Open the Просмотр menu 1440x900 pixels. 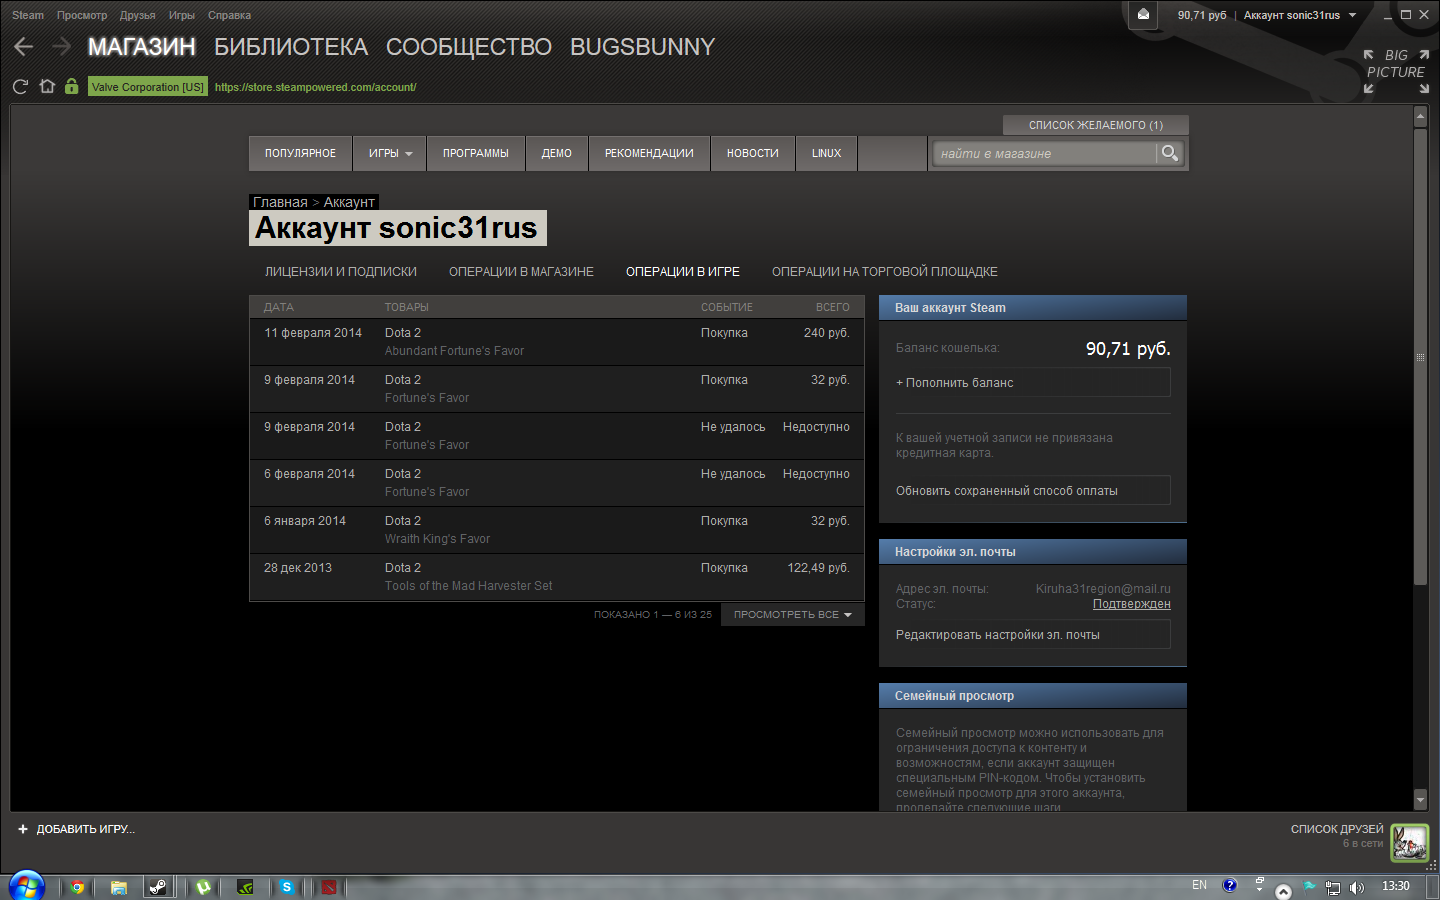(82, 15)
